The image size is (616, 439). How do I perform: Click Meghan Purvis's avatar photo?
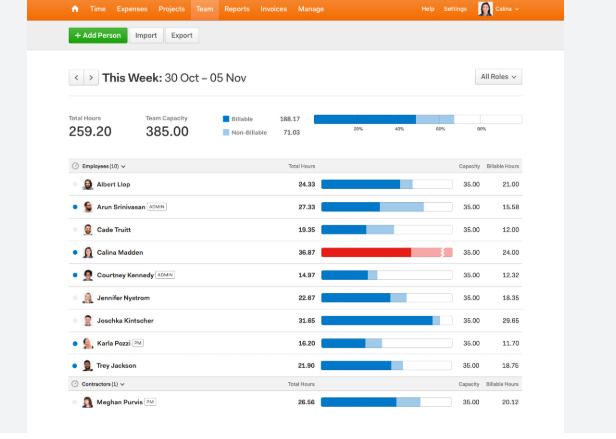88,402
